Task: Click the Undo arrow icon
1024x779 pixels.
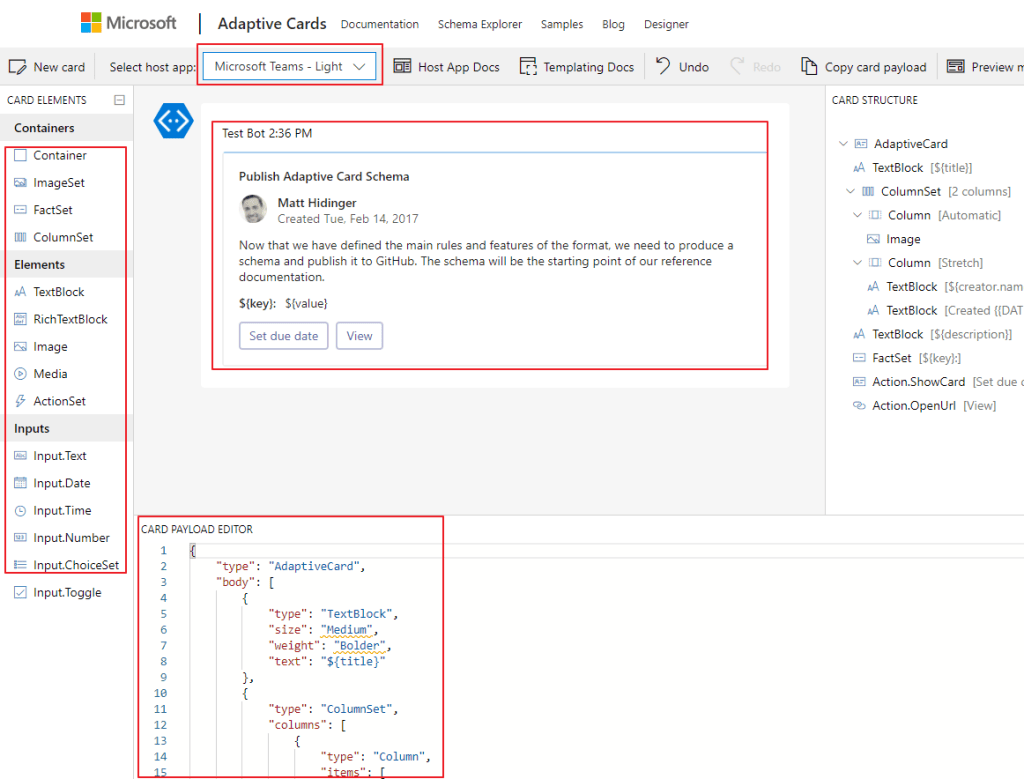Action: (x=663, y=67)
